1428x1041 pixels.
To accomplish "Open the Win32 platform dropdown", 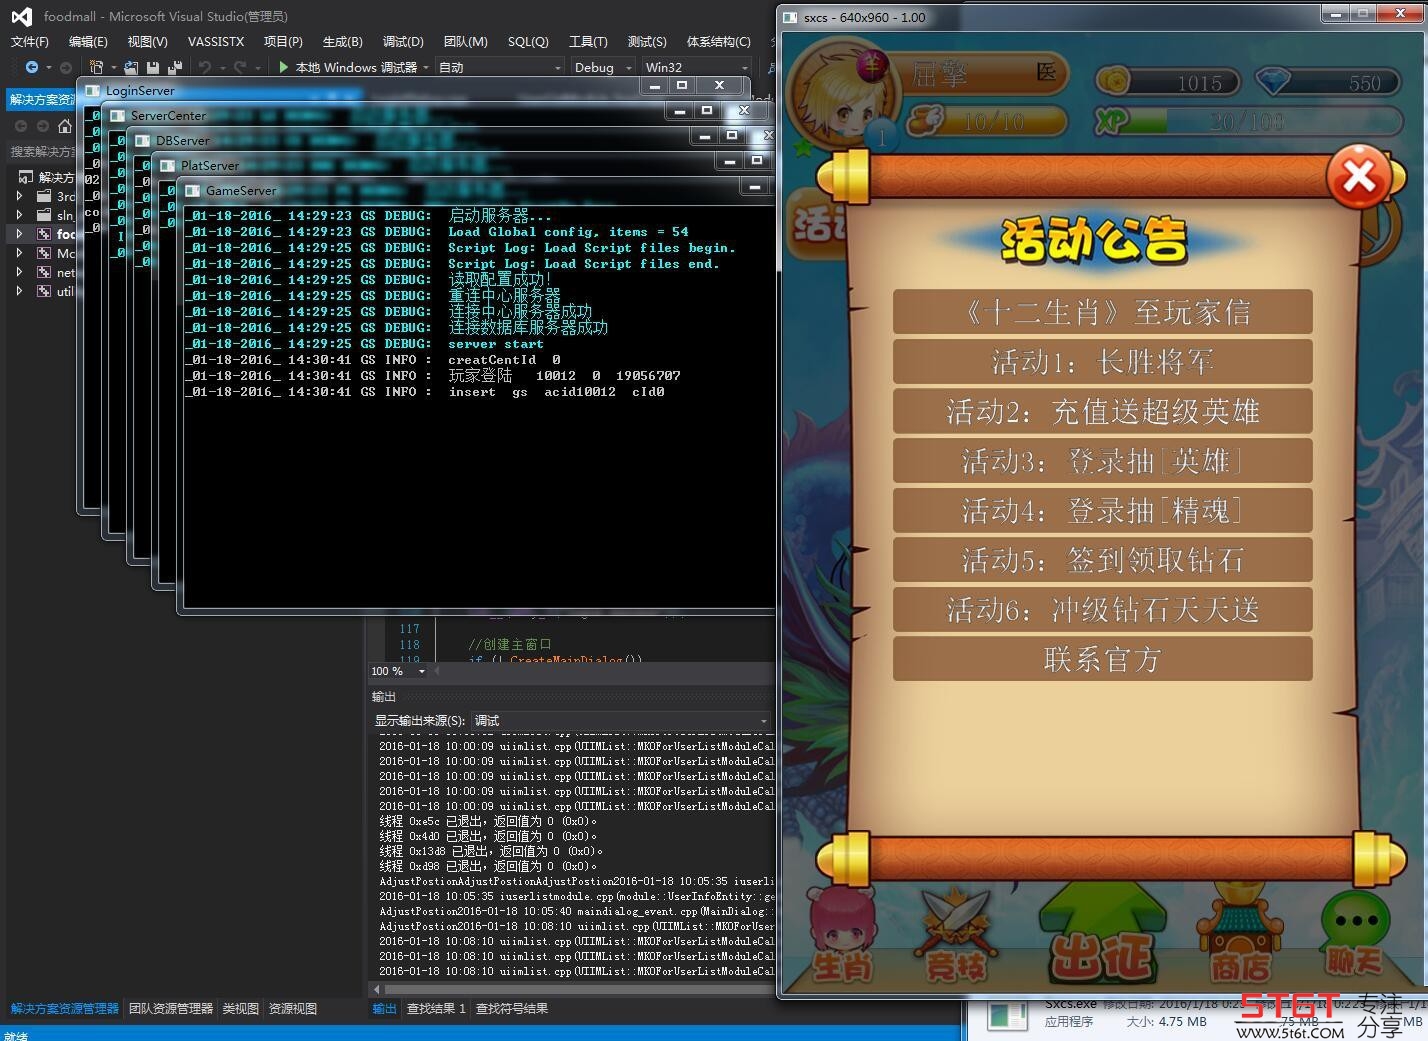I will pyautogui.click(x=696, y=68).
